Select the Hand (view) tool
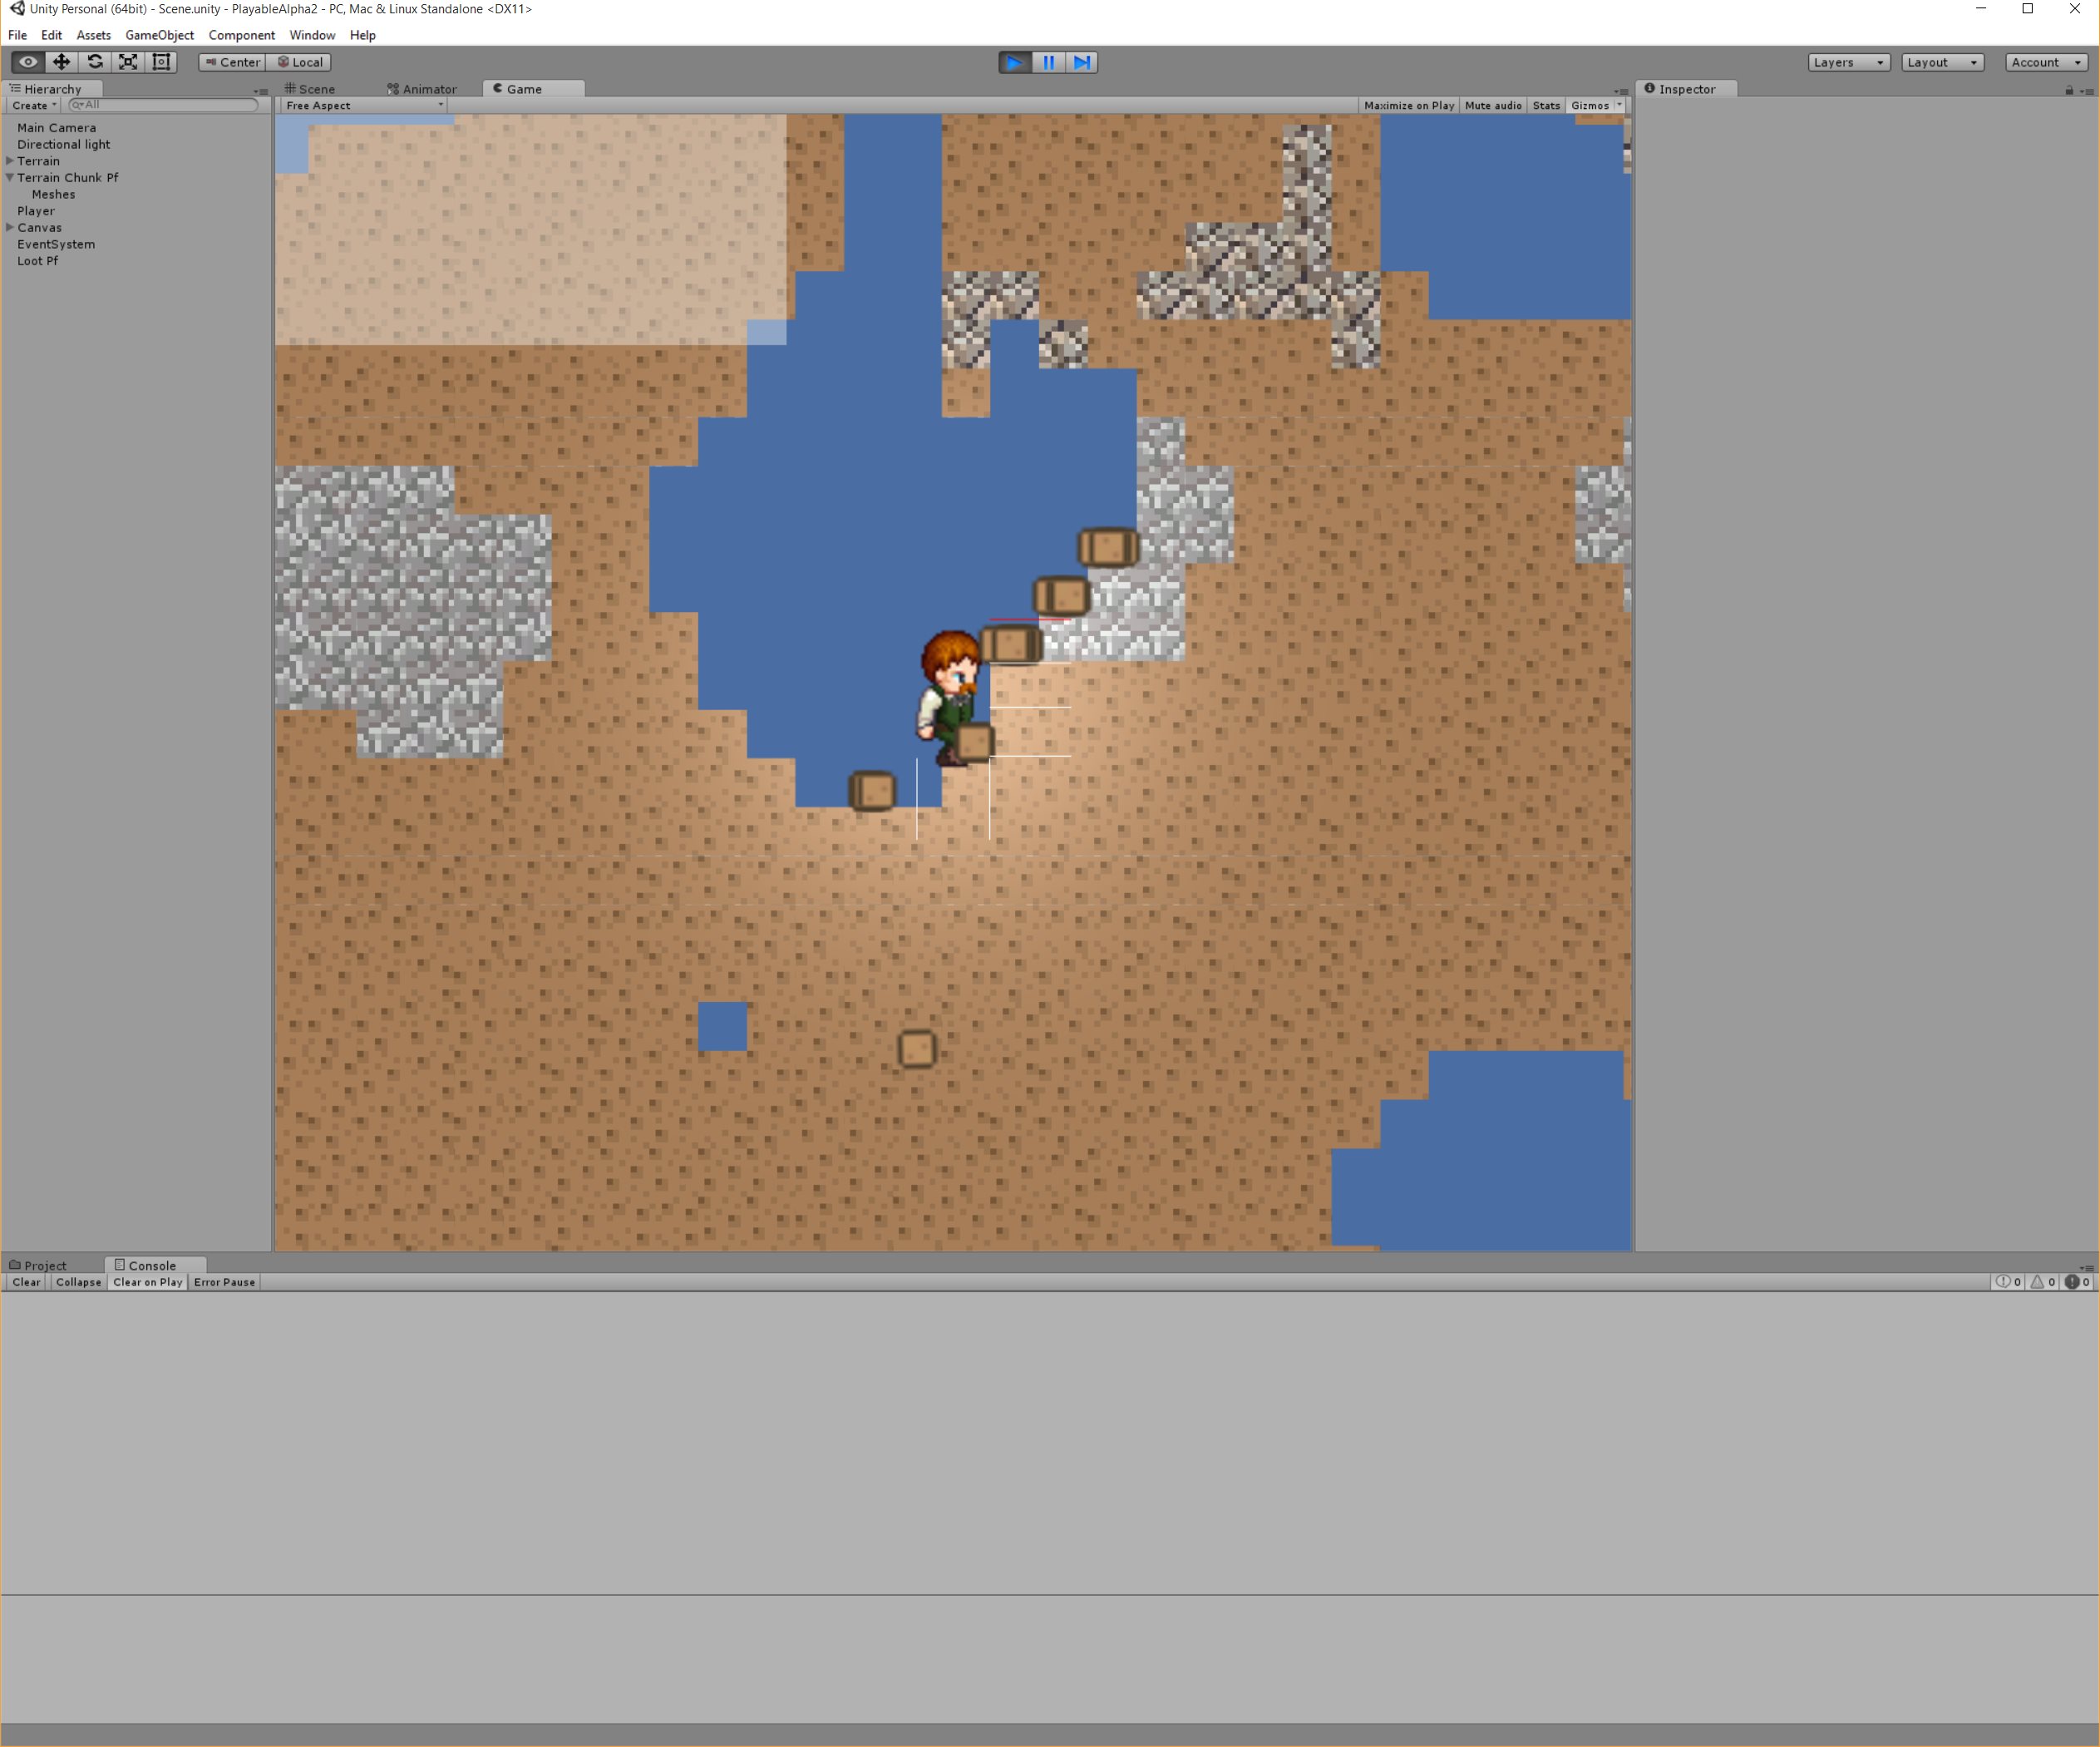This screenshot has height=1747, width=2100. point(28,62)
